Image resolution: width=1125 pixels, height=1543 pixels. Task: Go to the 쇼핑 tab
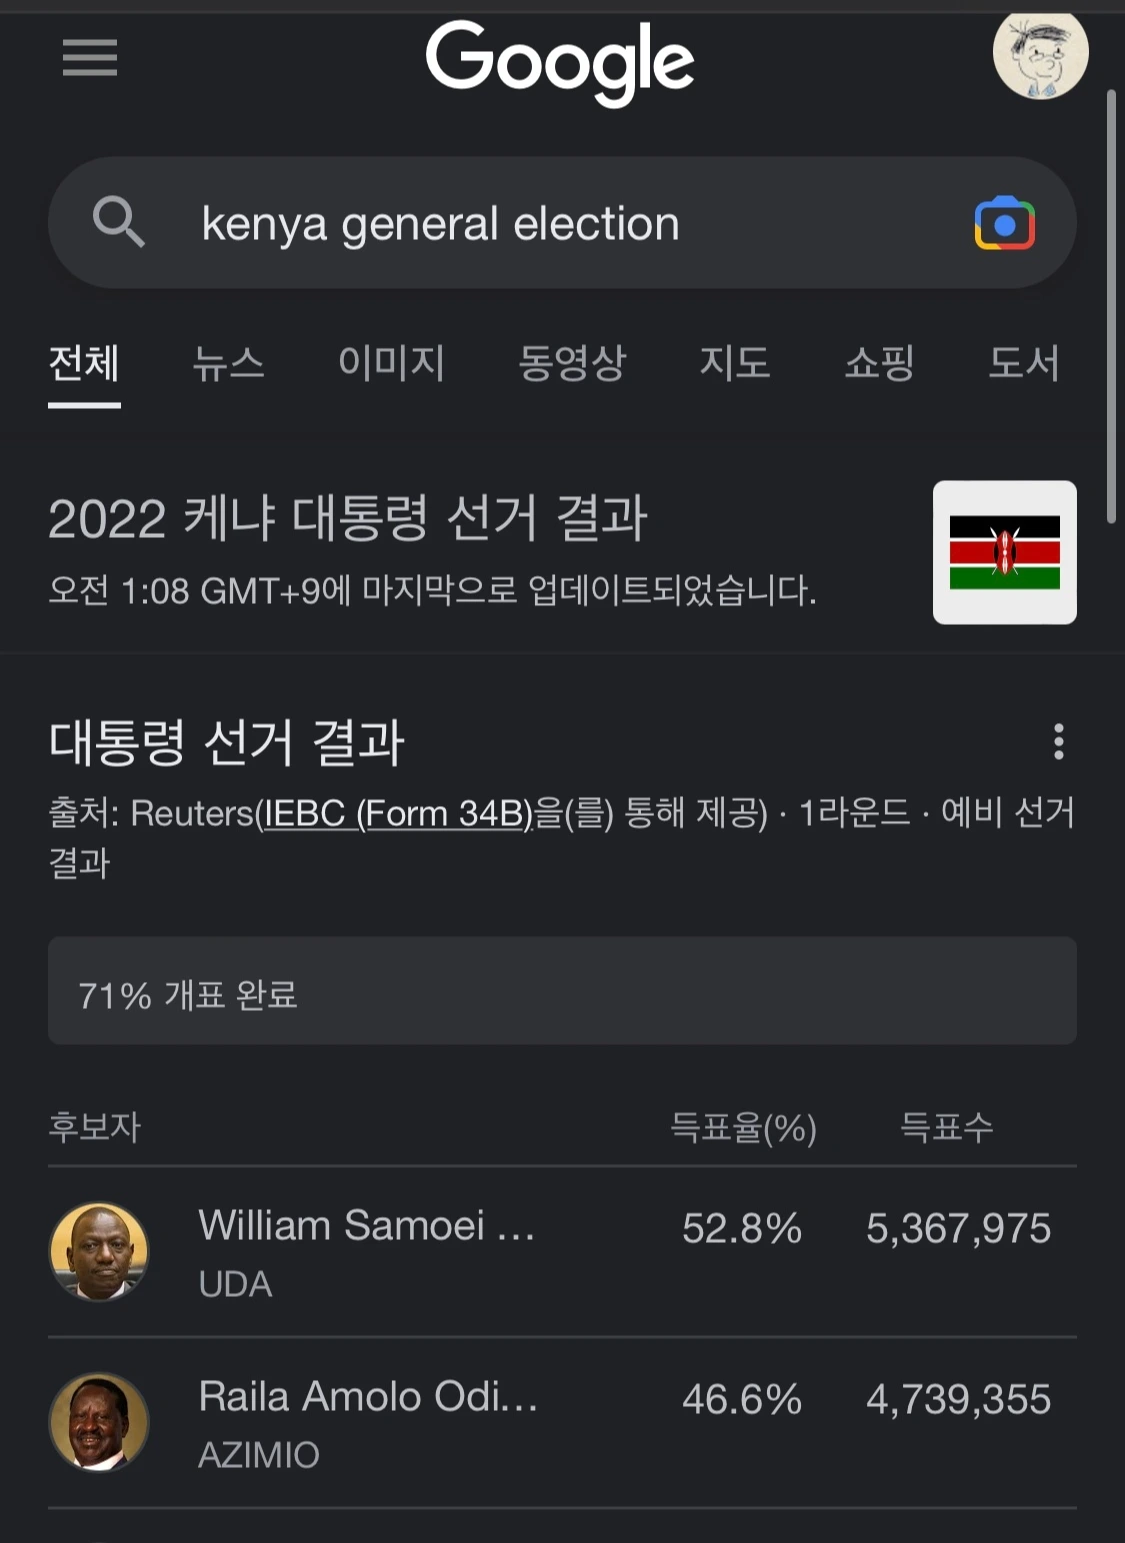tap(880, 362)
